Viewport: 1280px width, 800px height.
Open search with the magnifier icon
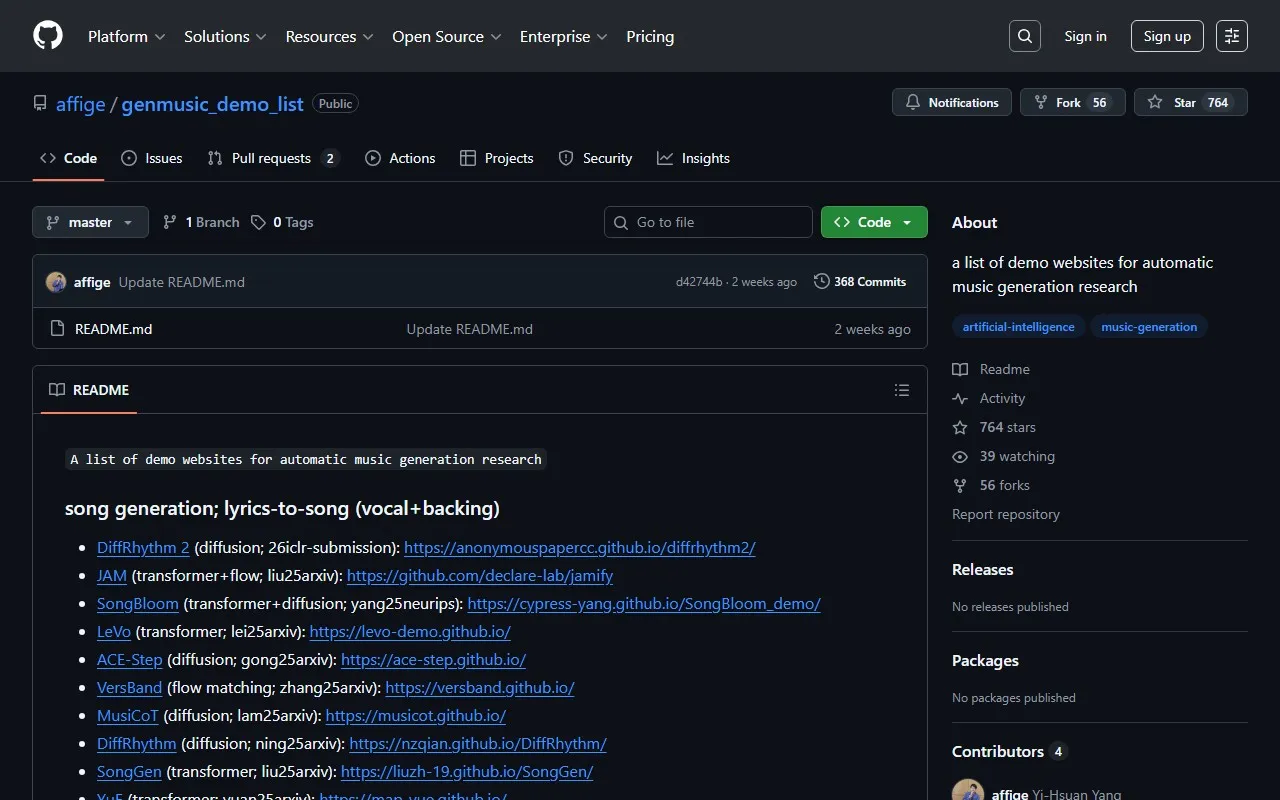1025,36
